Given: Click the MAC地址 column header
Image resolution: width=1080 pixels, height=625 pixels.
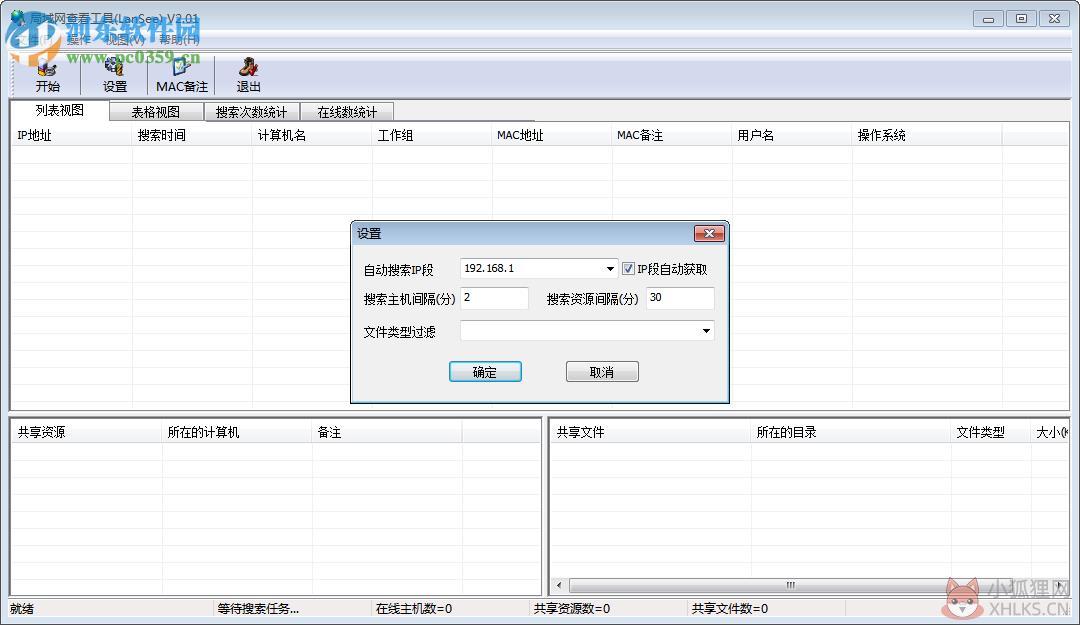Looking at the screenshot, I should 551,136.
